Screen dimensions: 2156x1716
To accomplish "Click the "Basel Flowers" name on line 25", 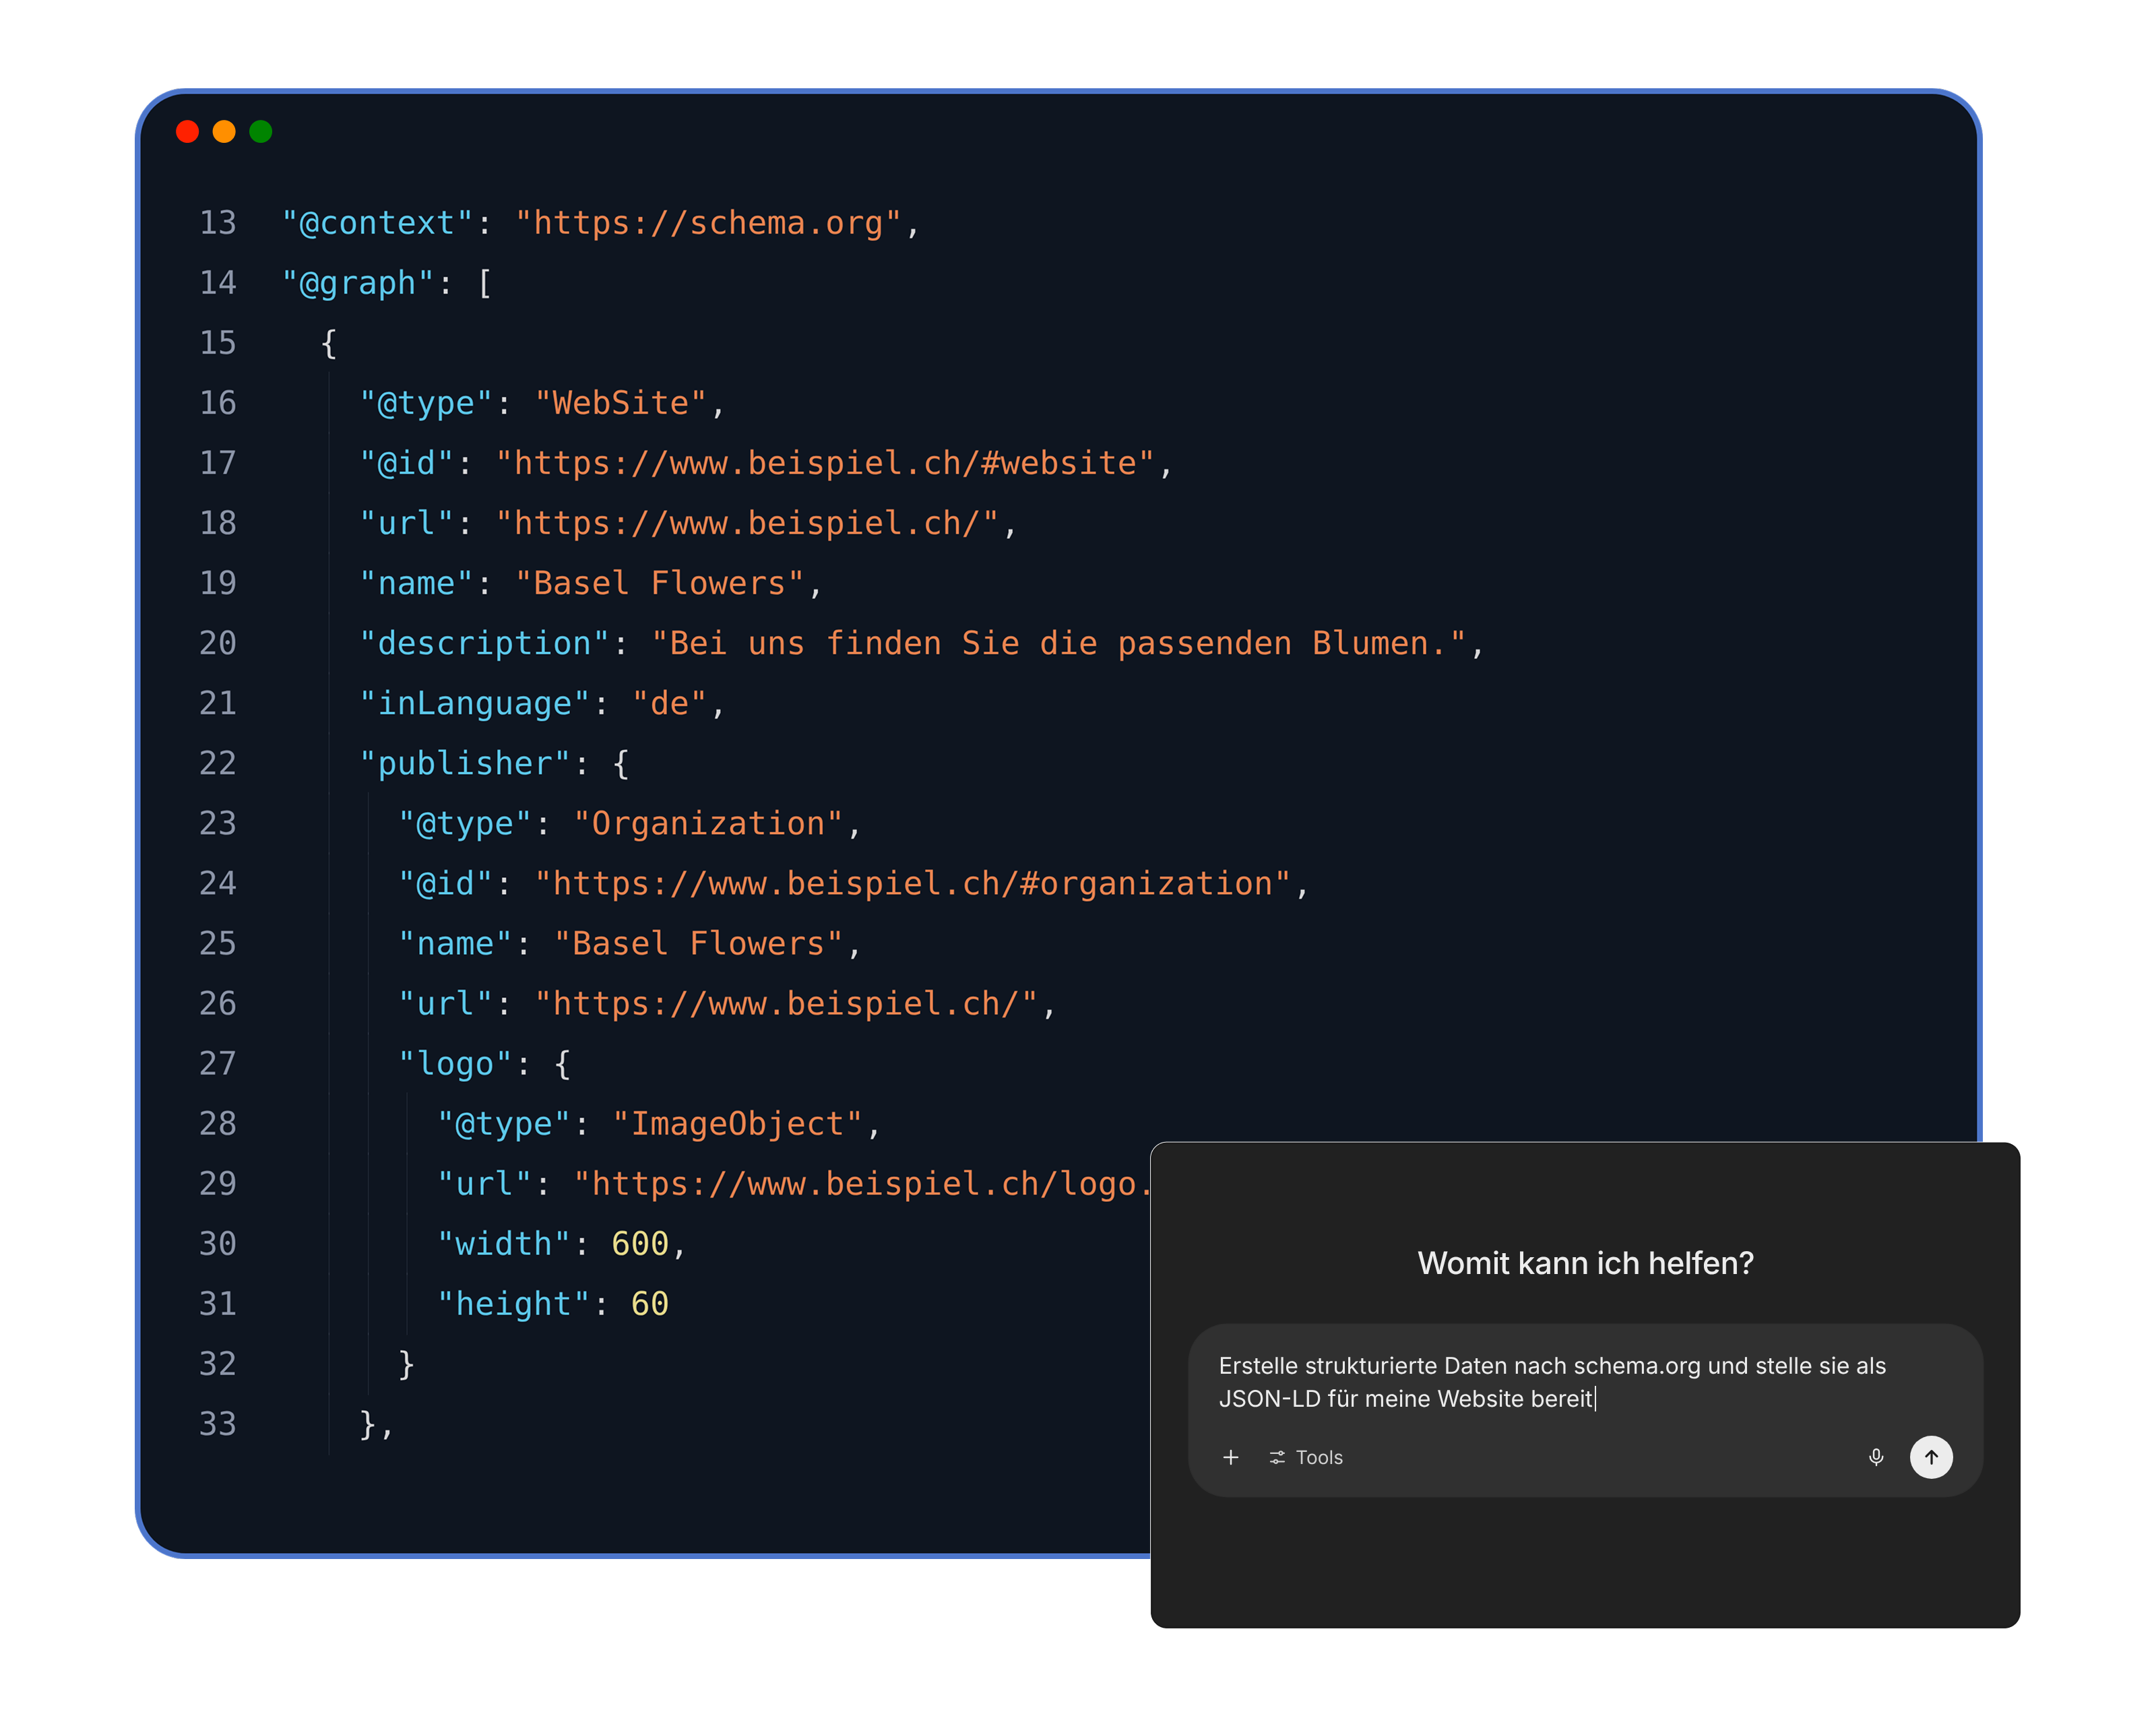I will pos(699,943).
